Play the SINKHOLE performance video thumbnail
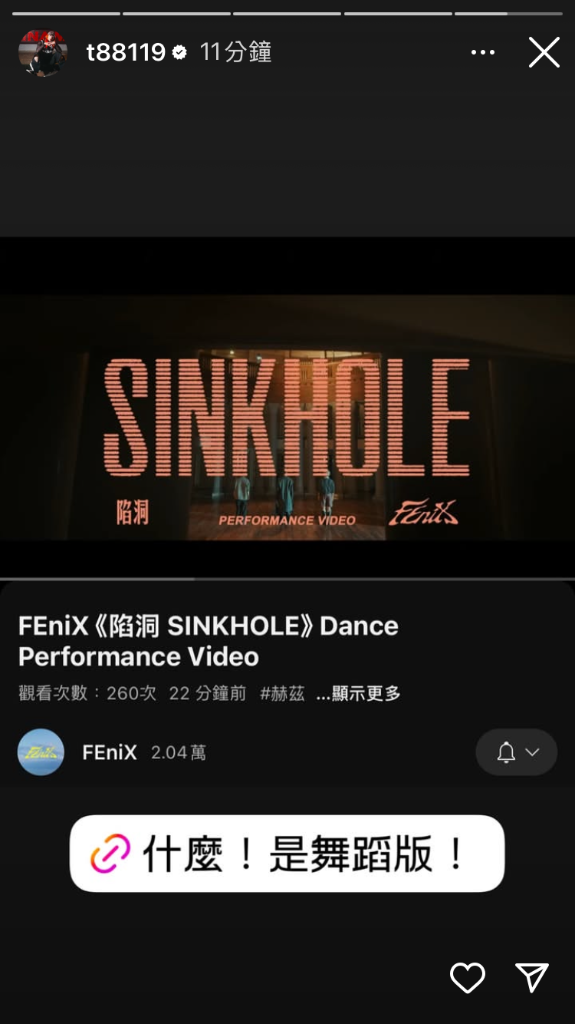This screenshot has height=1024, width=575. 288,417
